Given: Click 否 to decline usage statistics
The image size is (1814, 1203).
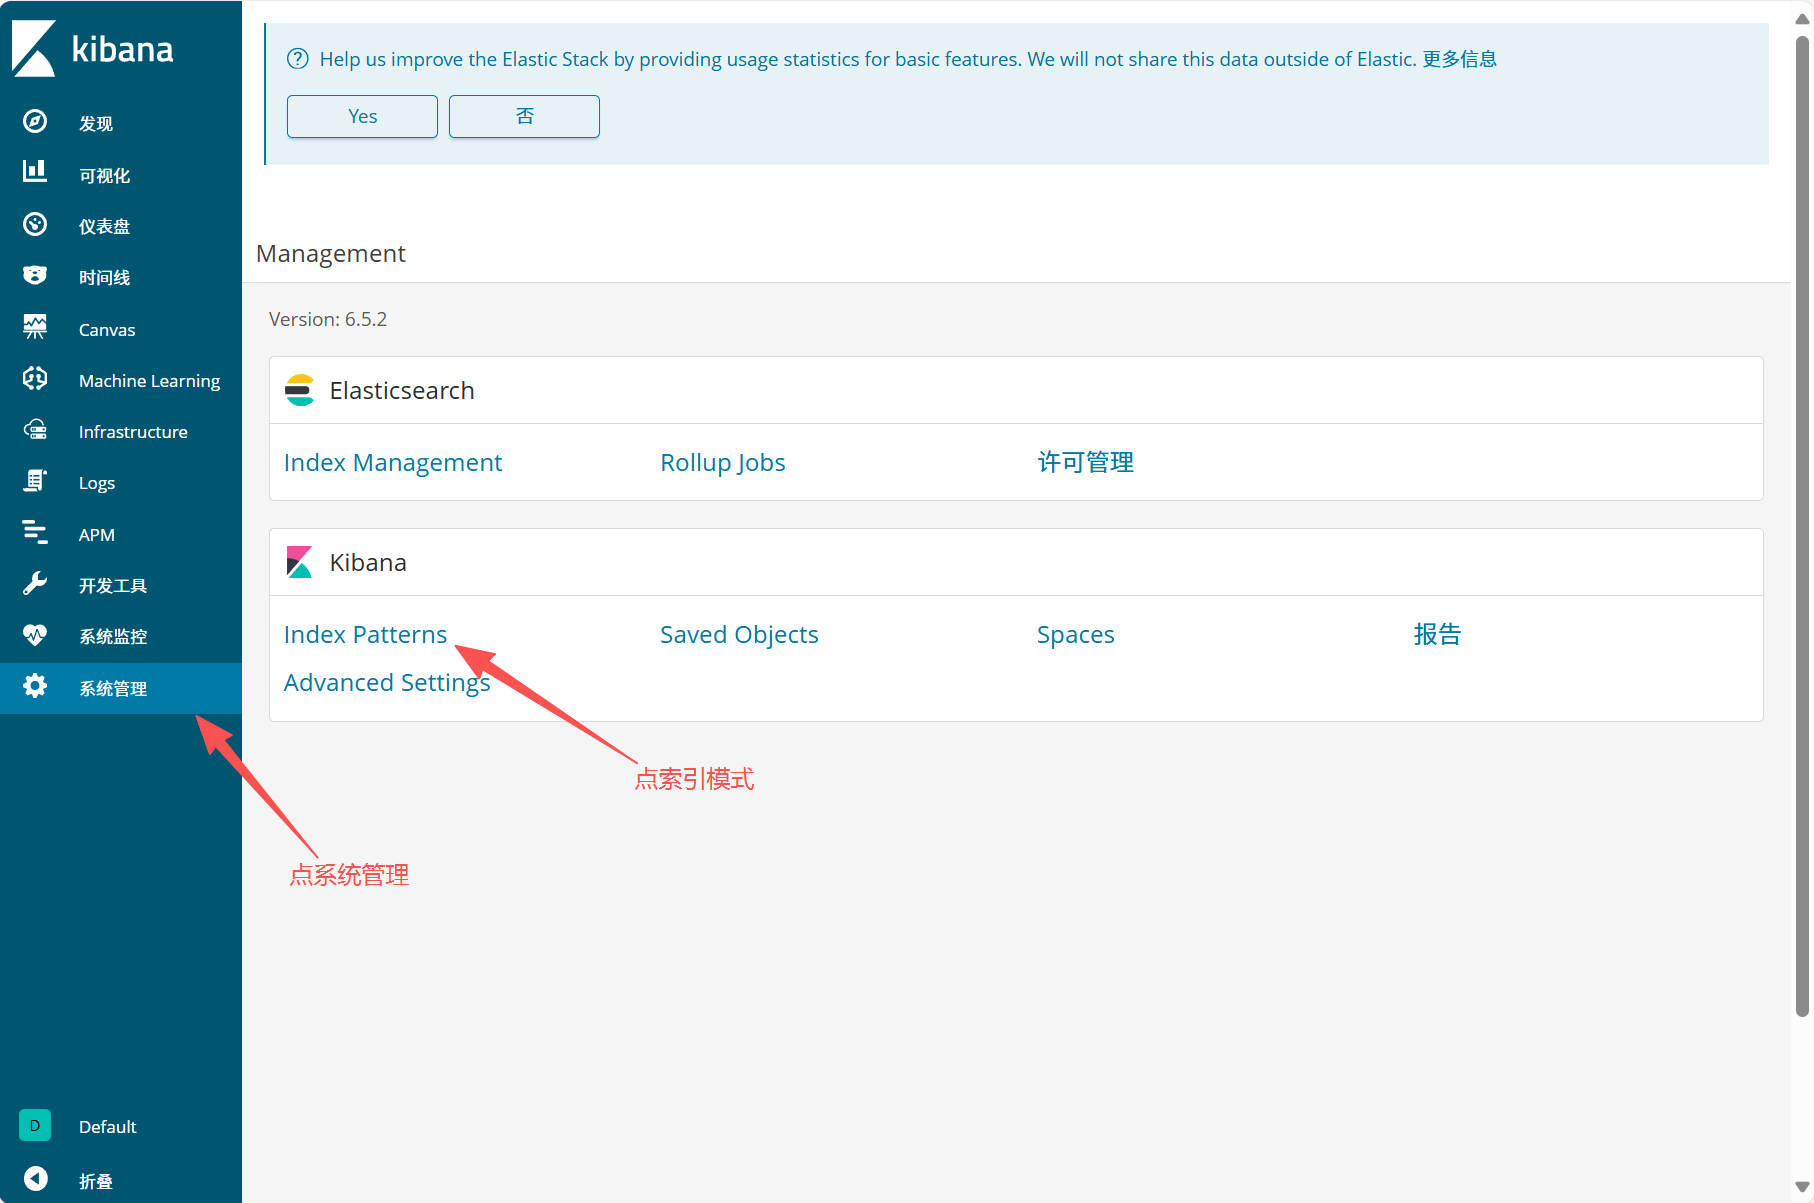Looking at the screenshot, I should click(524, 116).
